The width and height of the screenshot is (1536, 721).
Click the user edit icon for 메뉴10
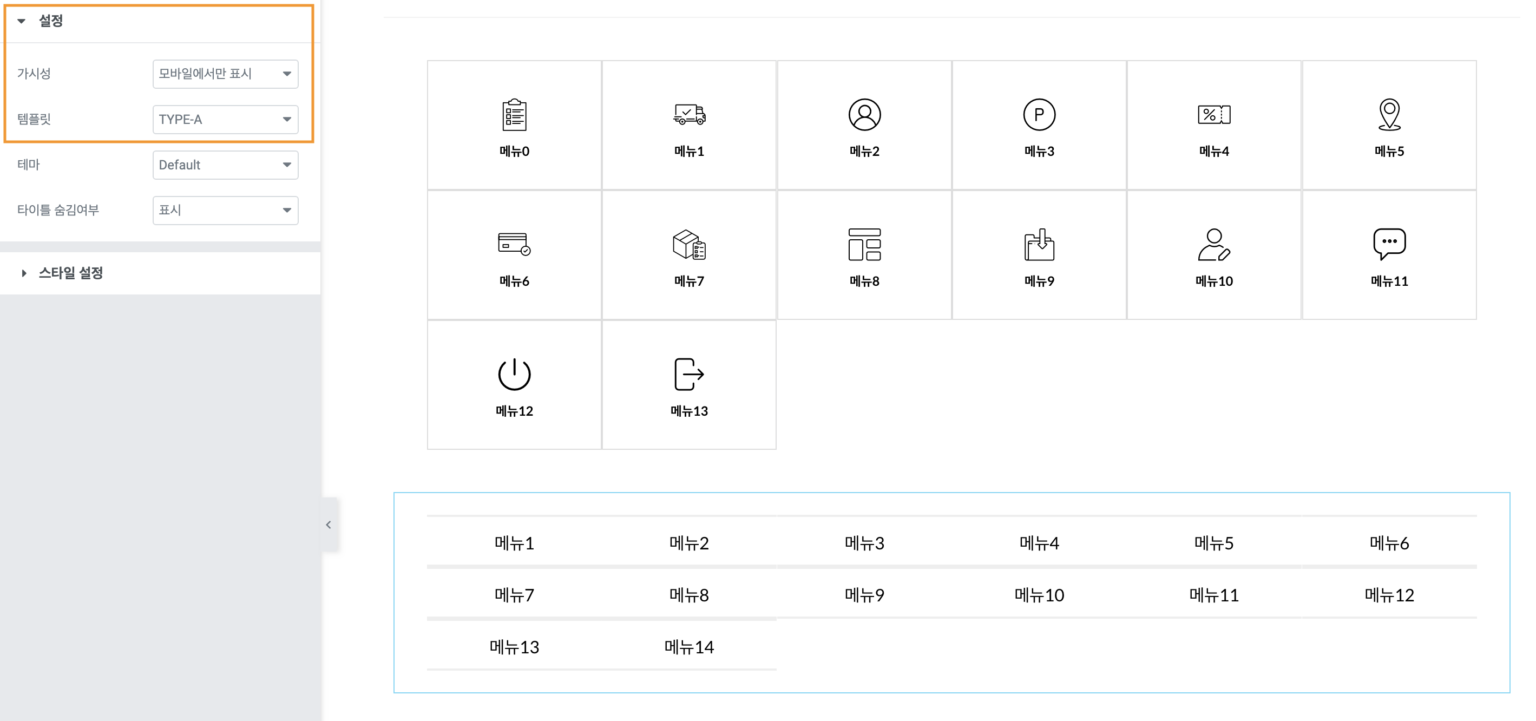click(x=1214, y=244)
